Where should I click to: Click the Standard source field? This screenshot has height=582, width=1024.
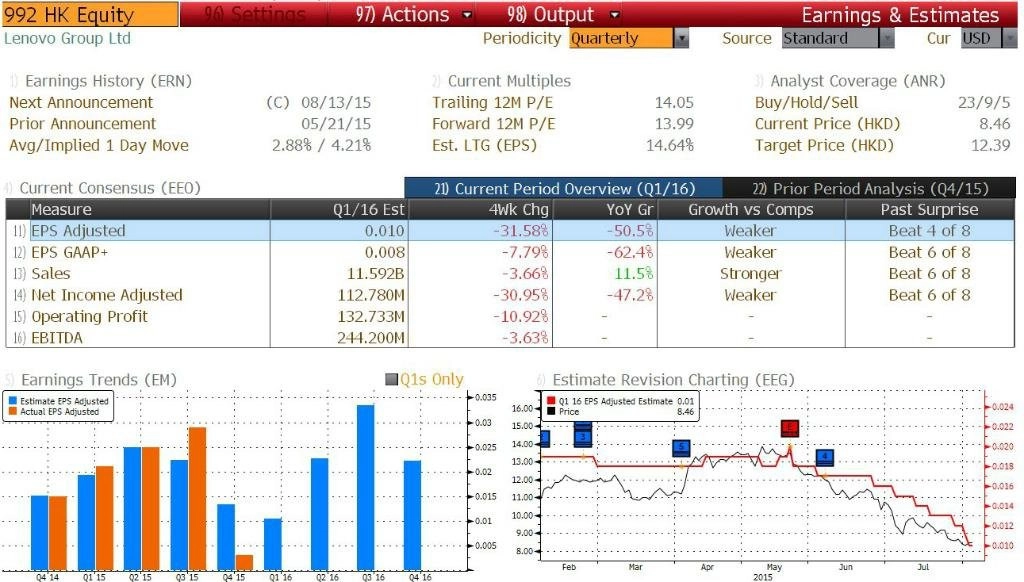(830, 39)
